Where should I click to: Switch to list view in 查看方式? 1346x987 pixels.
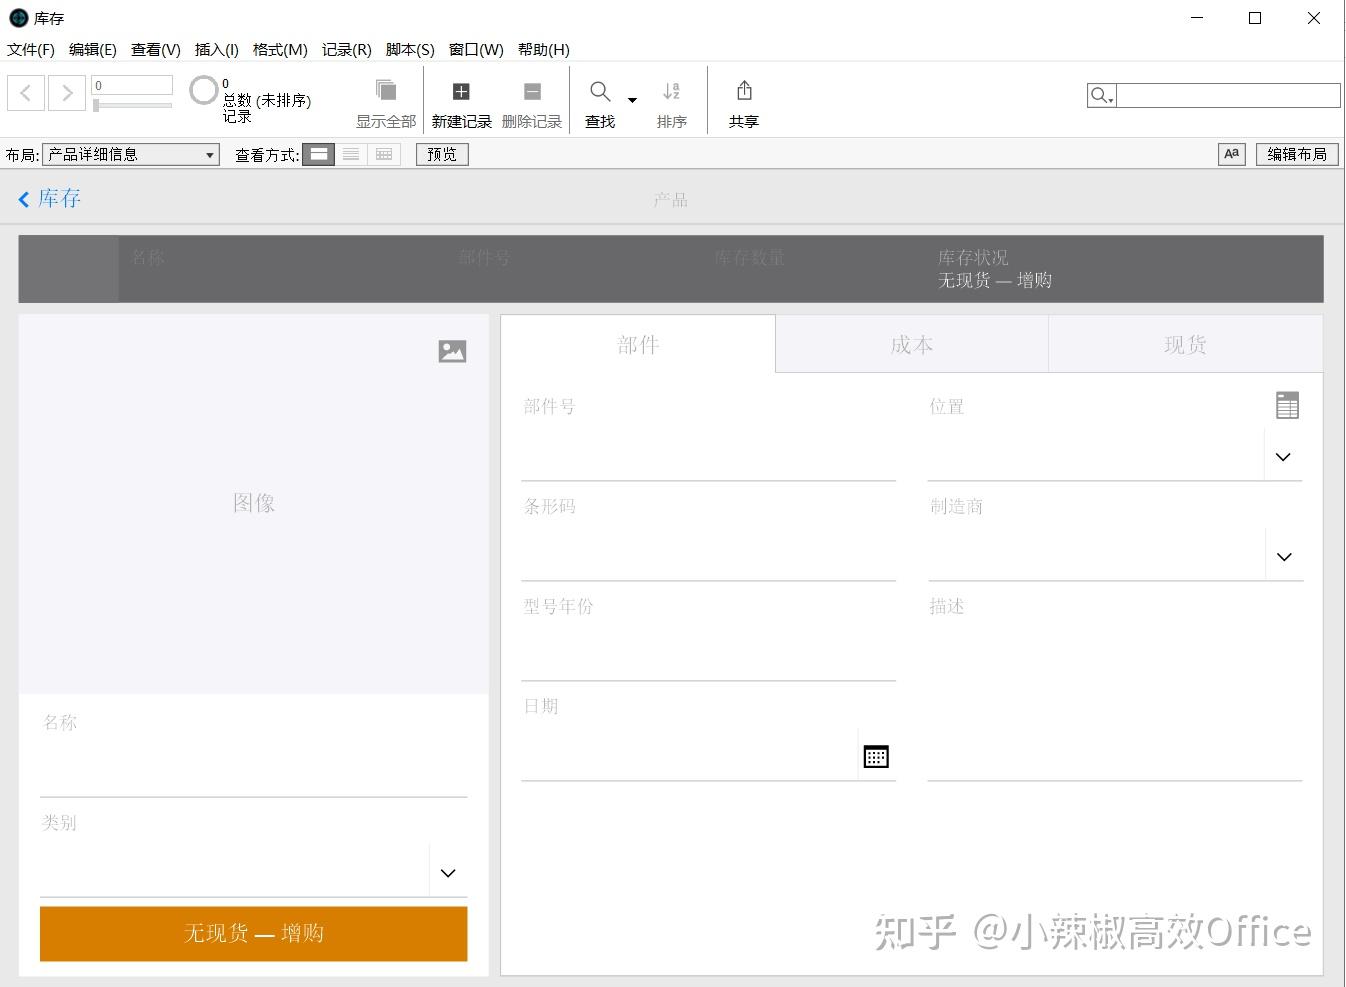click(351, 154)
